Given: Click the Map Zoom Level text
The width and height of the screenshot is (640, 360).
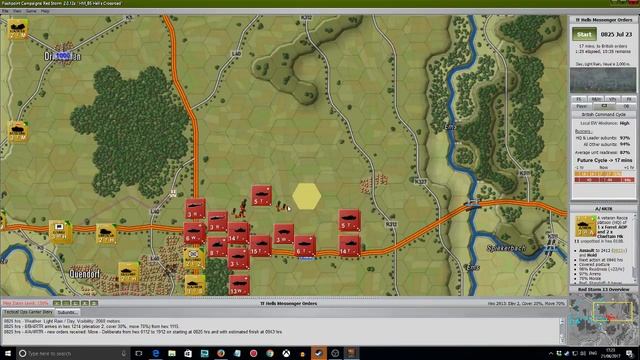Looking at the screenshot, I should (25, 303).
